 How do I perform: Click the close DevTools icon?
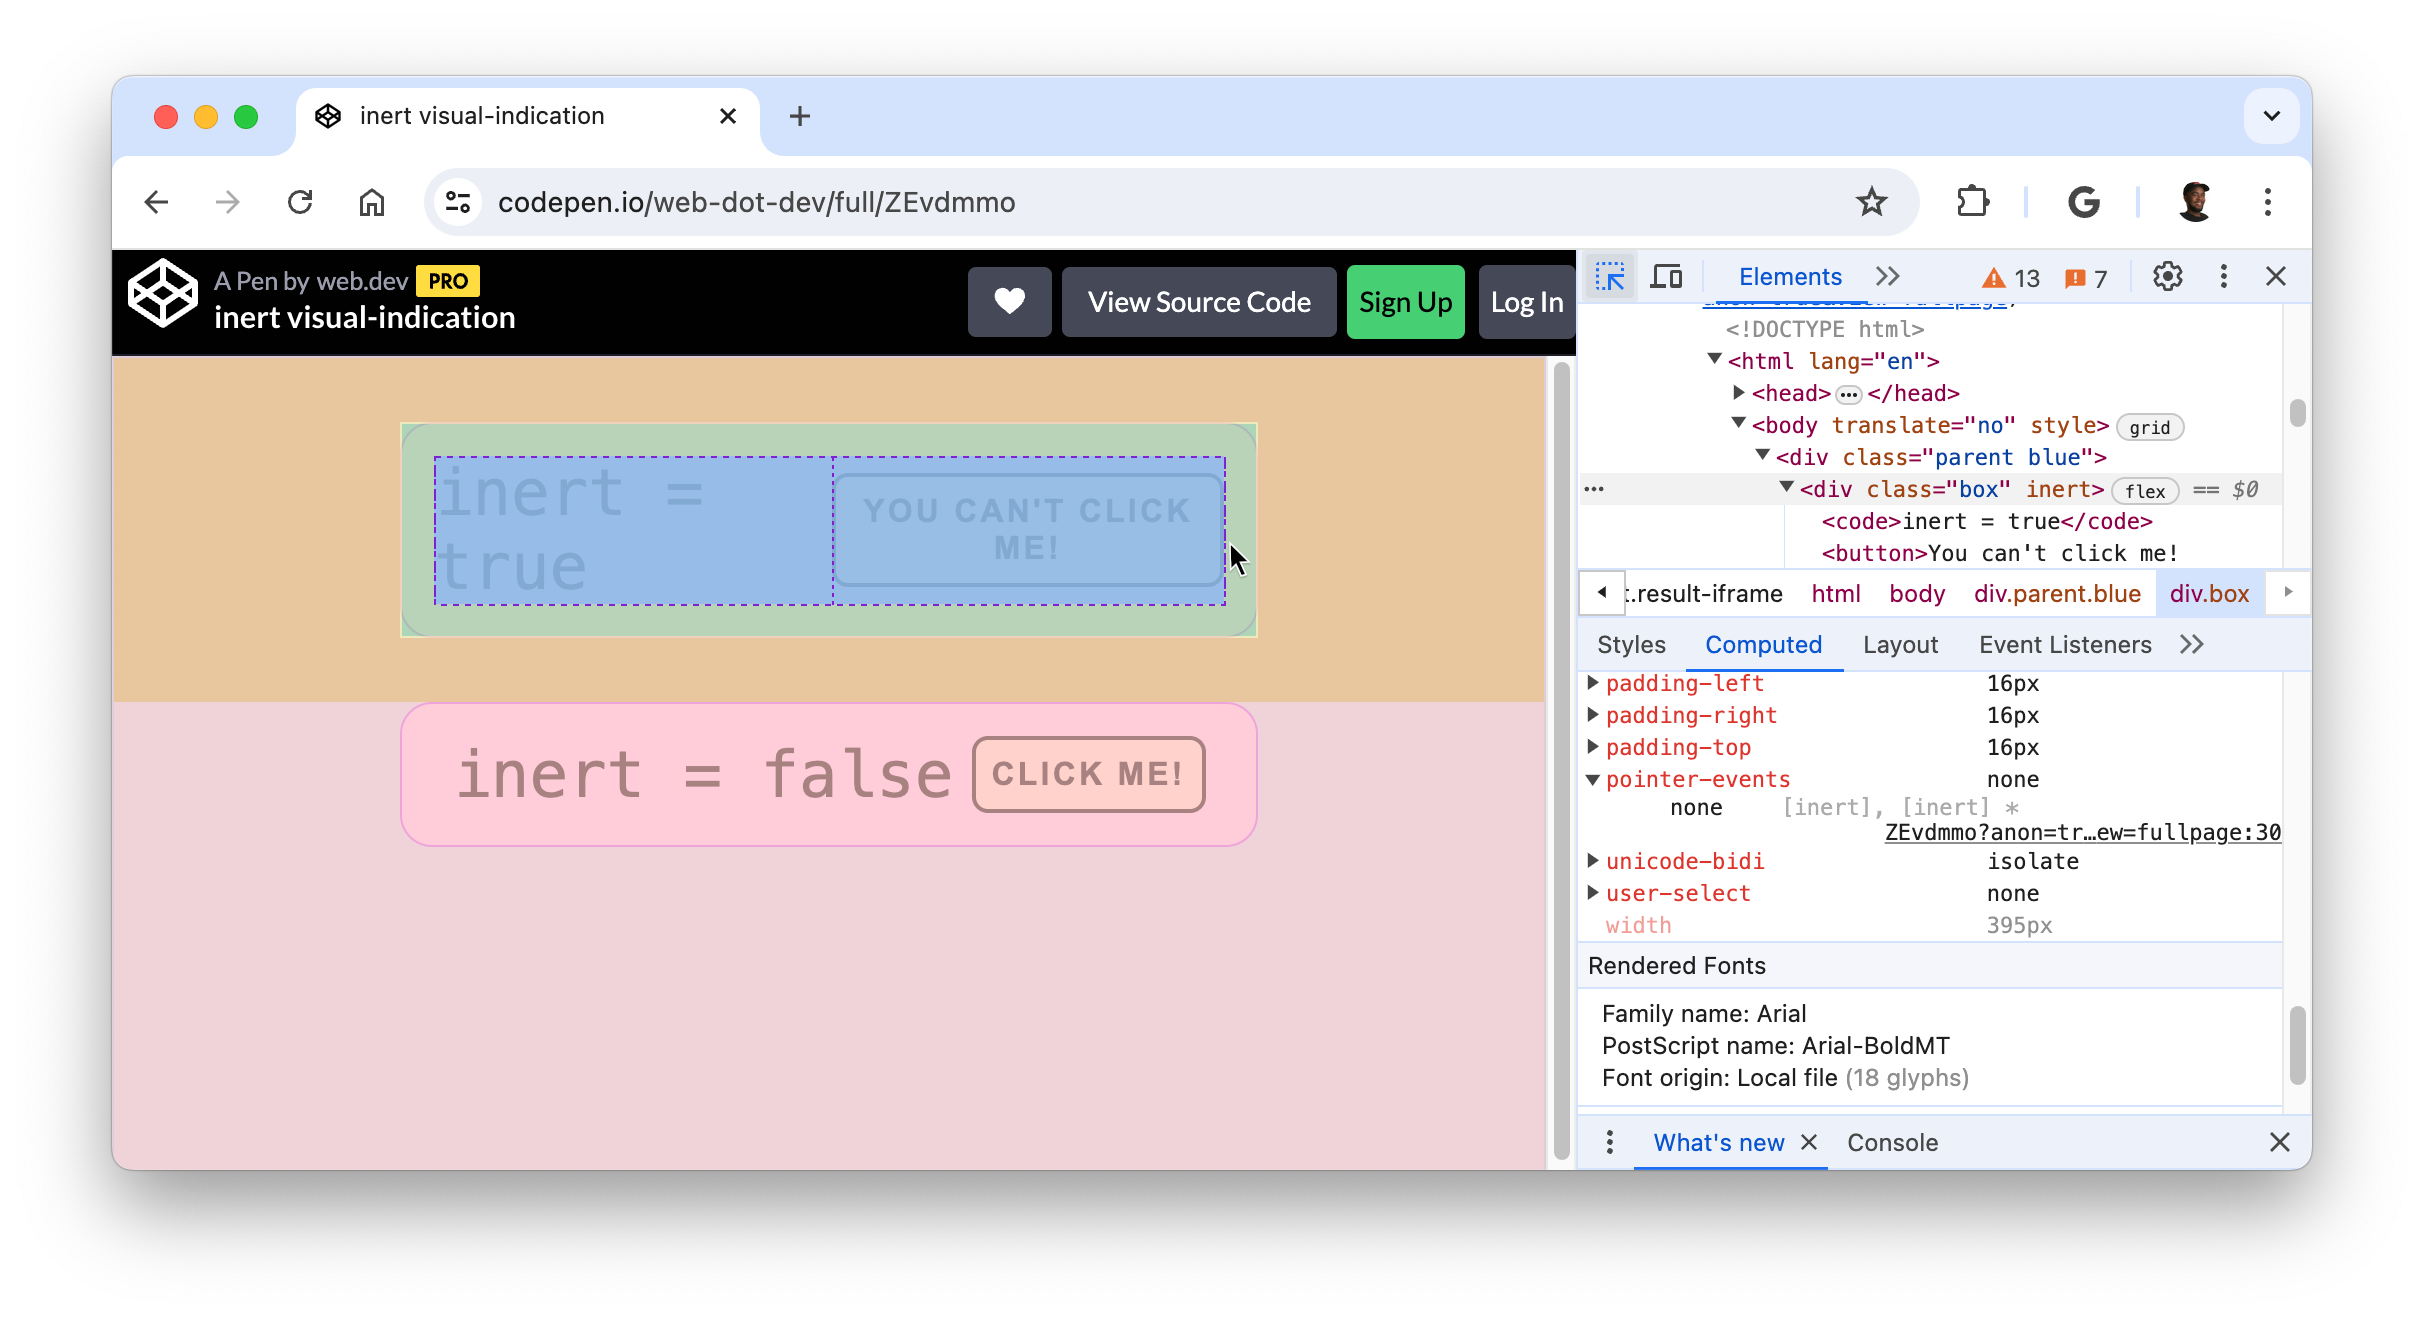[x=2276, y=276]
